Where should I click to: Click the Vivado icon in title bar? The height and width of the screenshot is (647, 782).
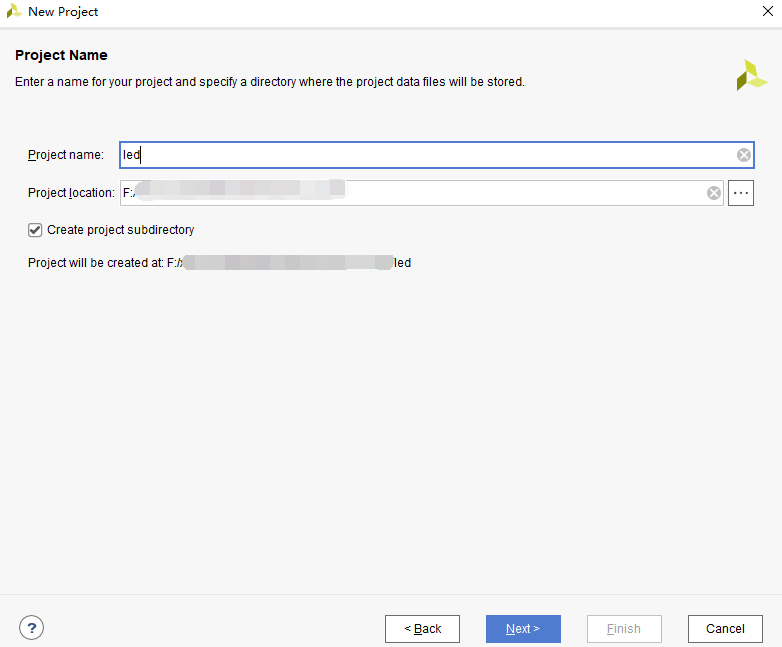pos(14,11)
